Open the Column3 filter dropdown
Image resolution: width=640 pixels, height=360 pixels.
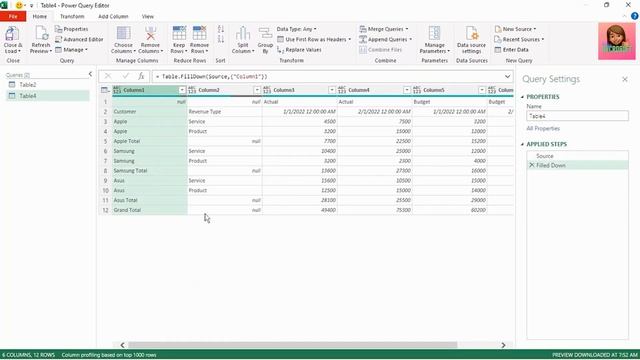tap(332, 90)
